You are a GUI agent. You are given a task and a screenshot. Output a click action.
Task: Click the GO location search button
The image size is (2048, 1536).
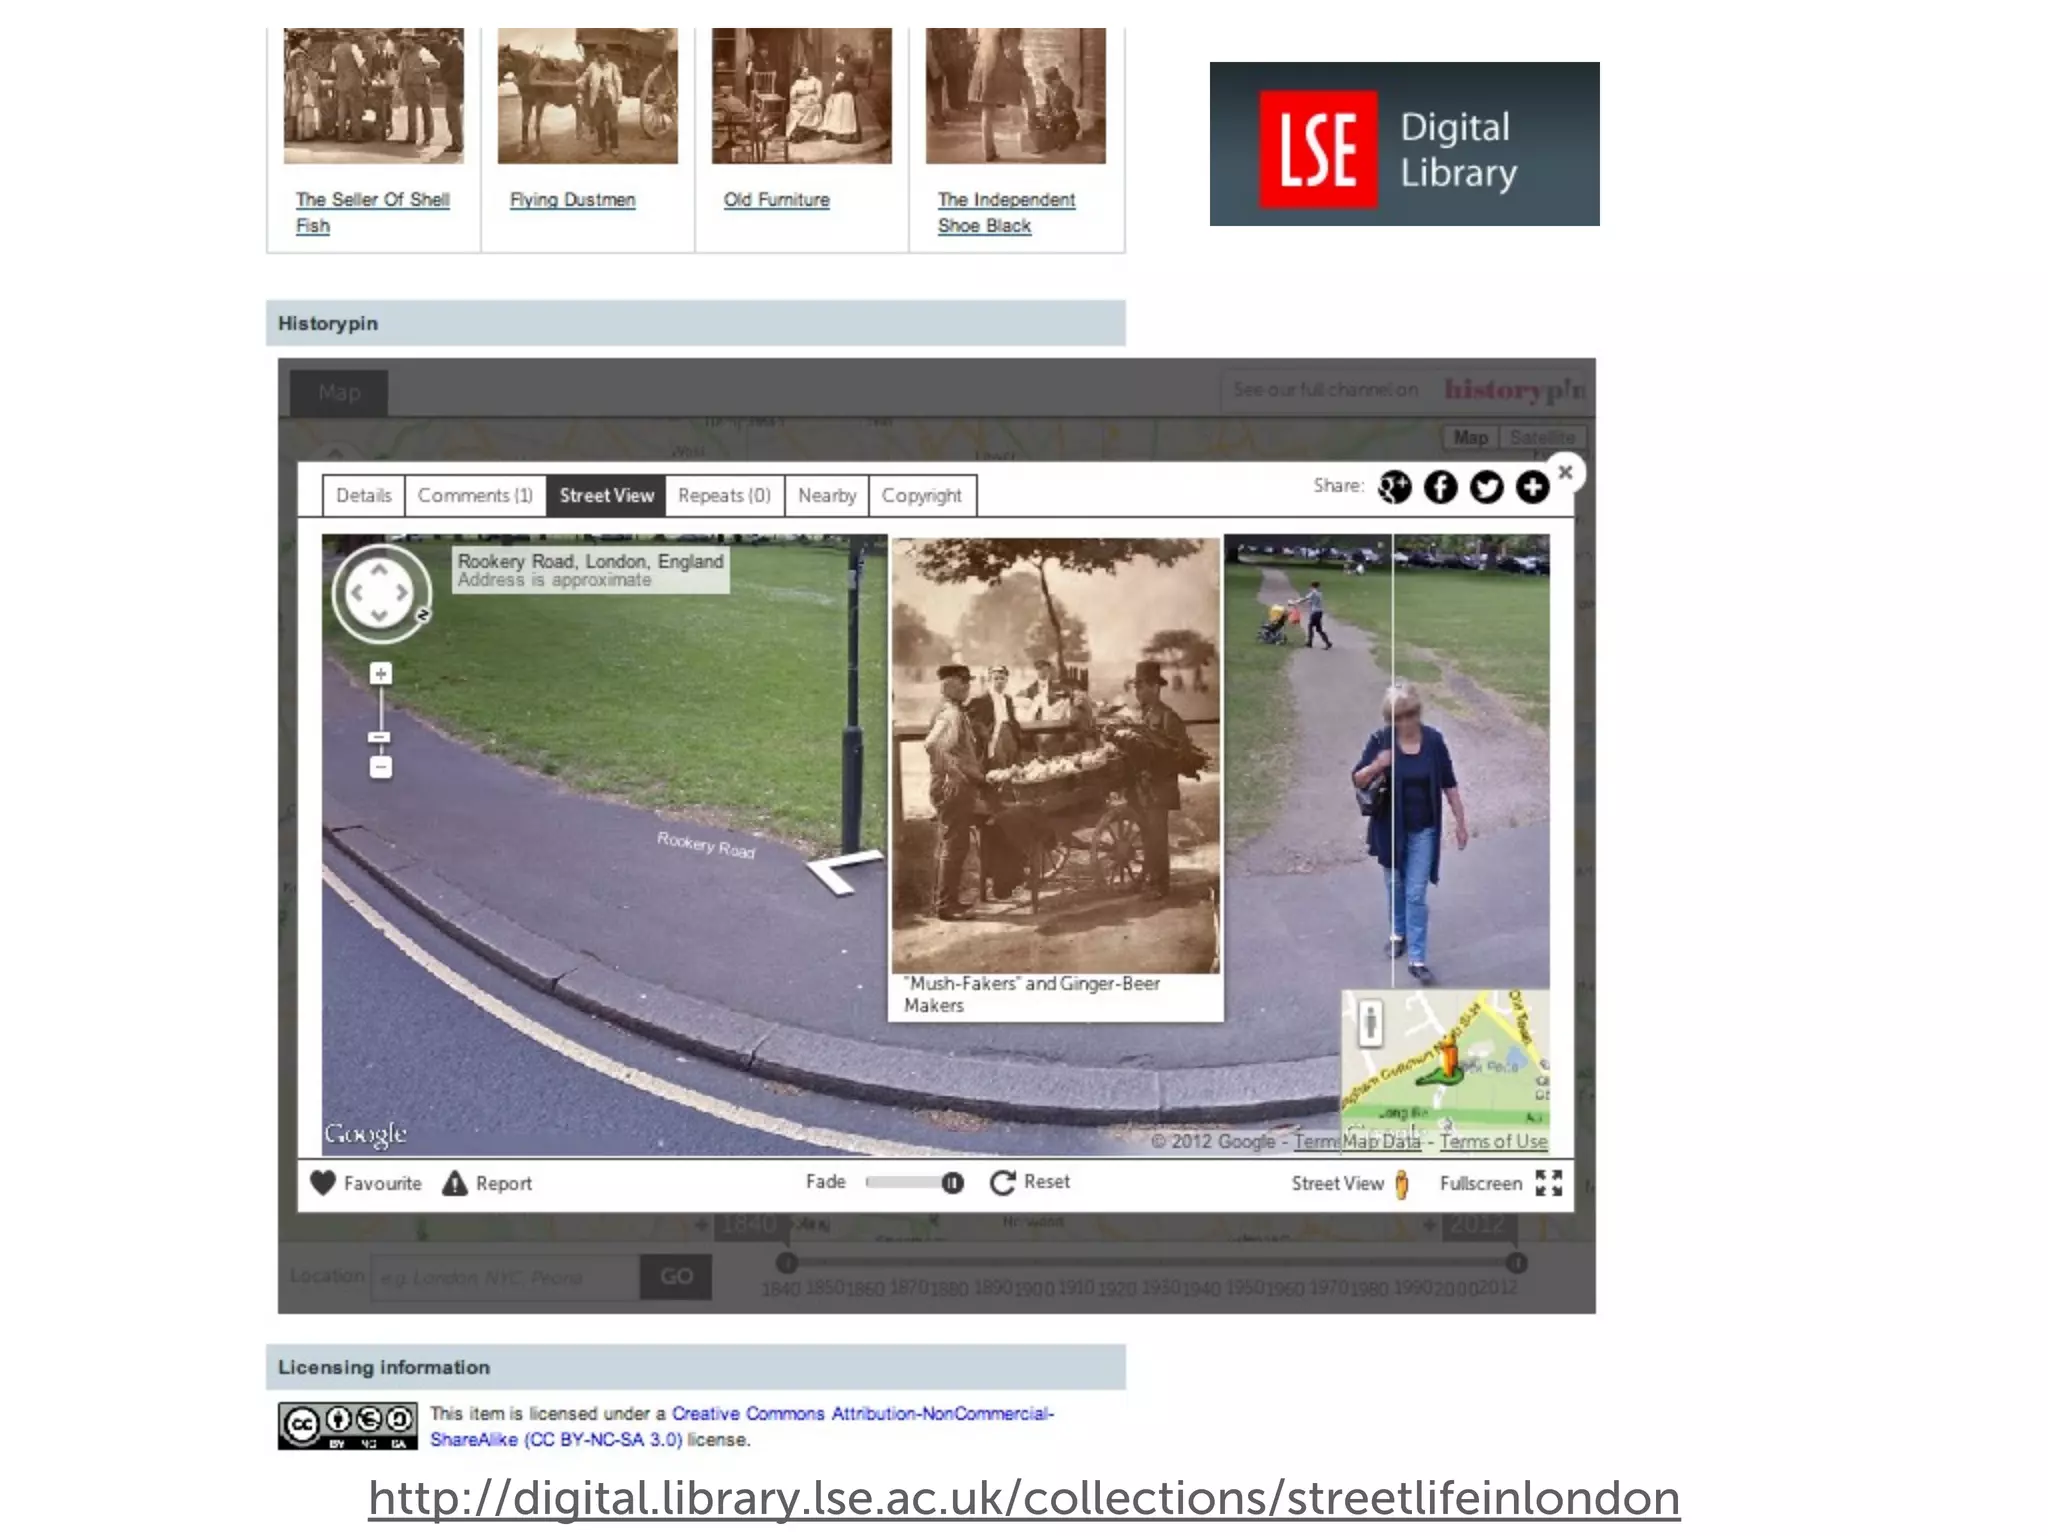[676, 1276]
